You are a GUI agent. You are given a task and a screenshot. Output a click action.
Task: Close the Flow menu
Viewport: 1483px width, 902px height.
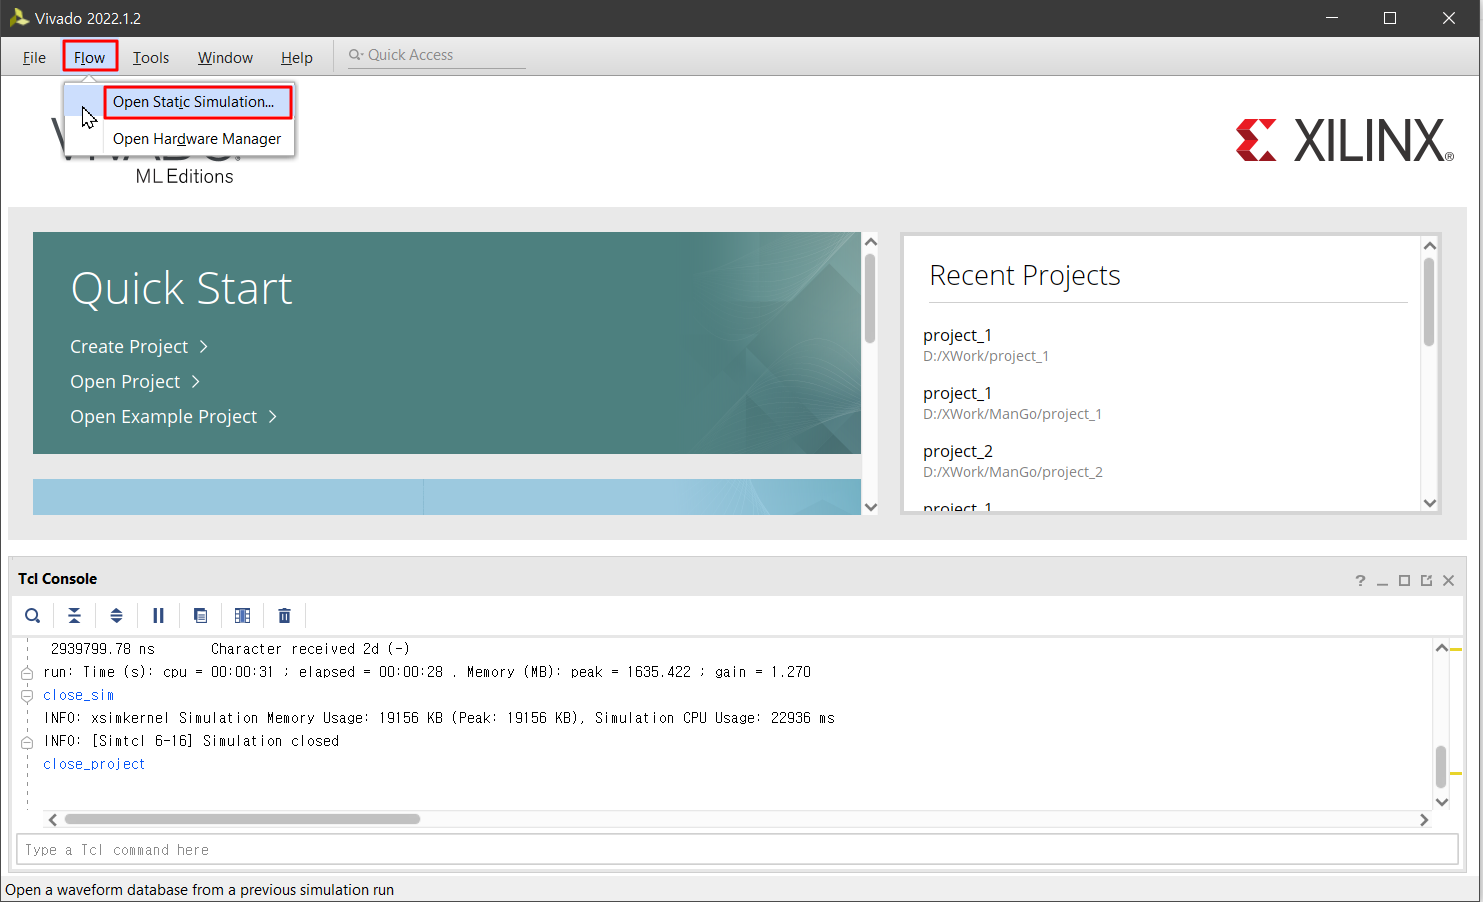click(90, 57)
